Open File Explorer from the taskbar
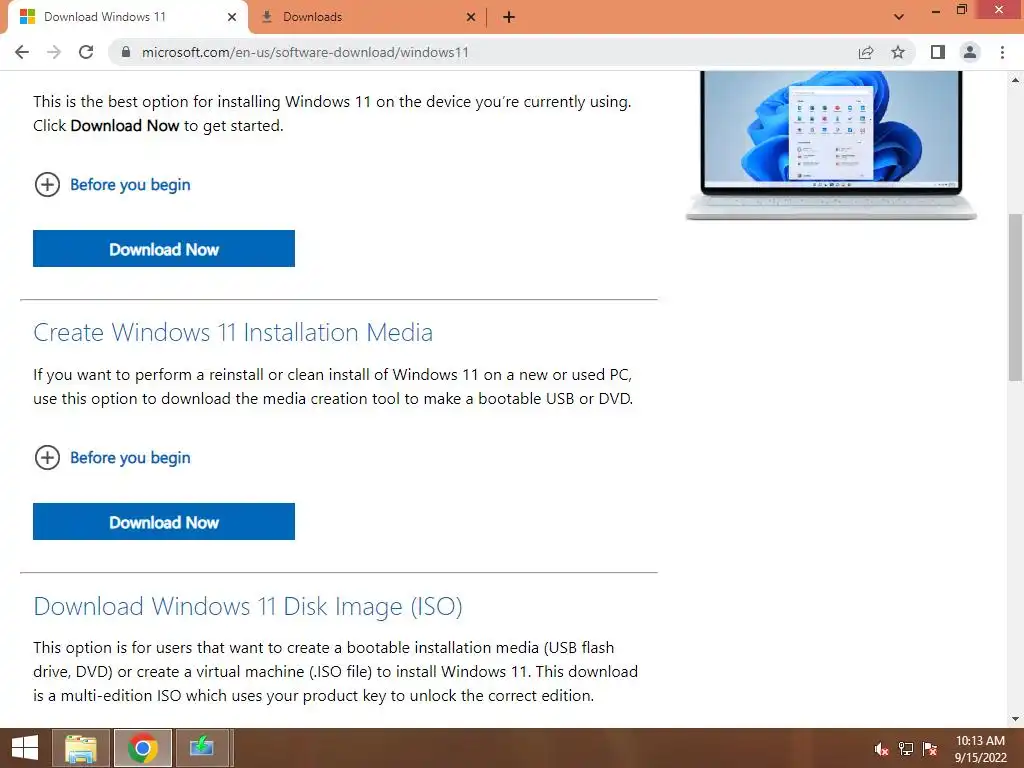 click(81, 748)
